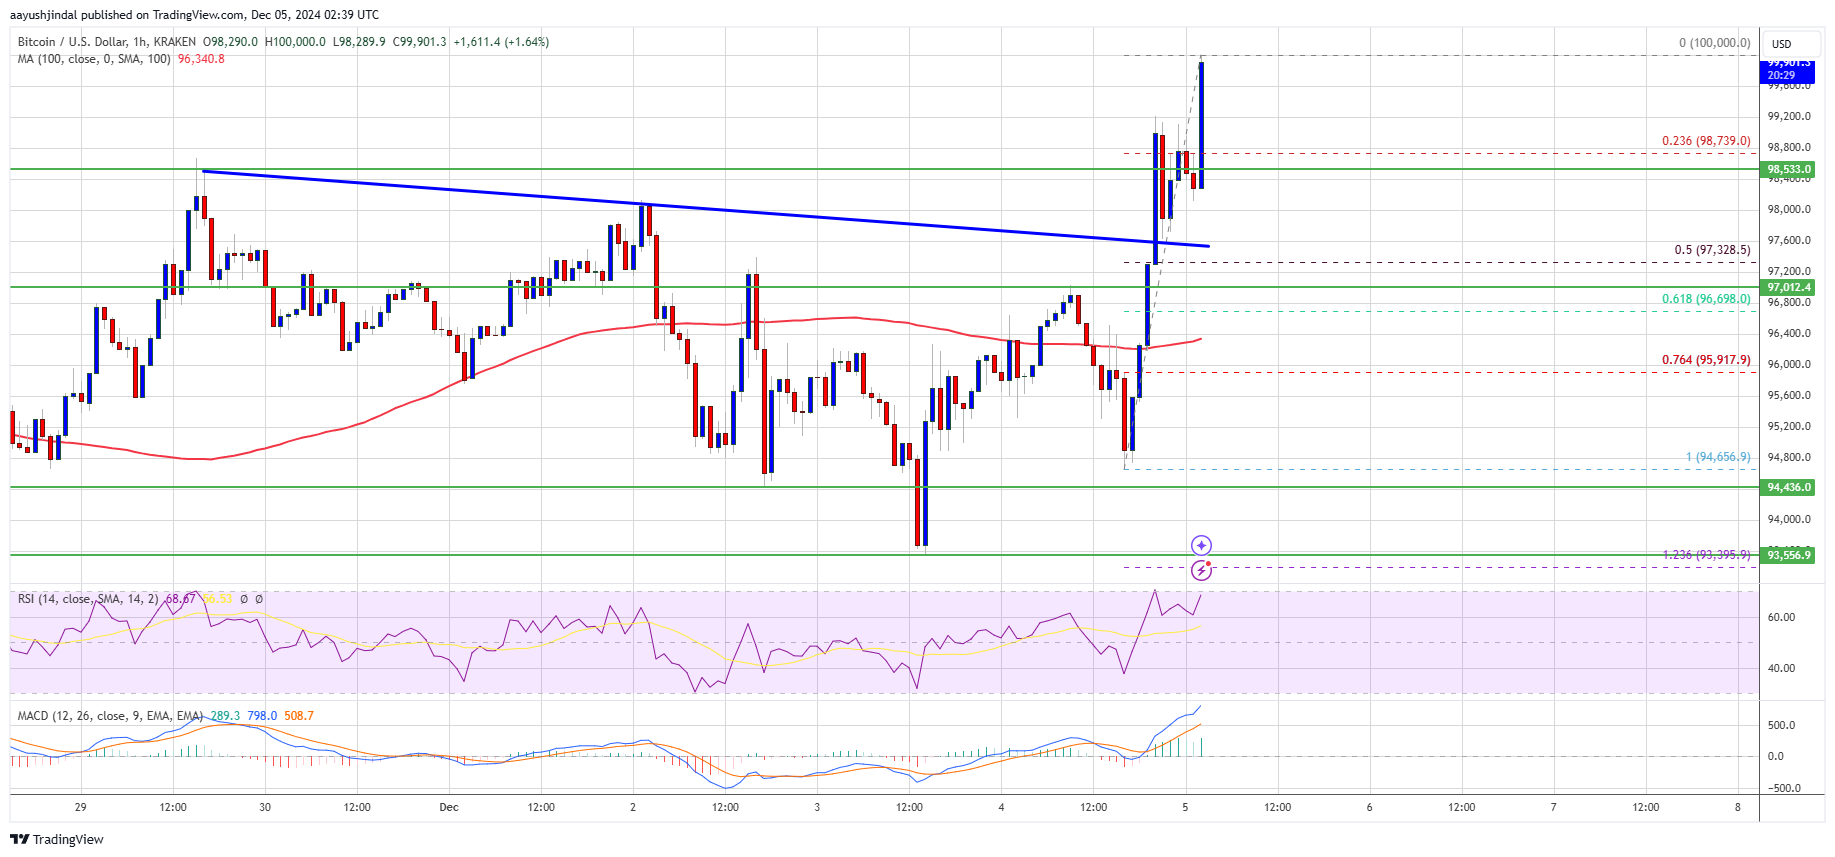Click the Dec label on the time axis

(x=449, y=807)
